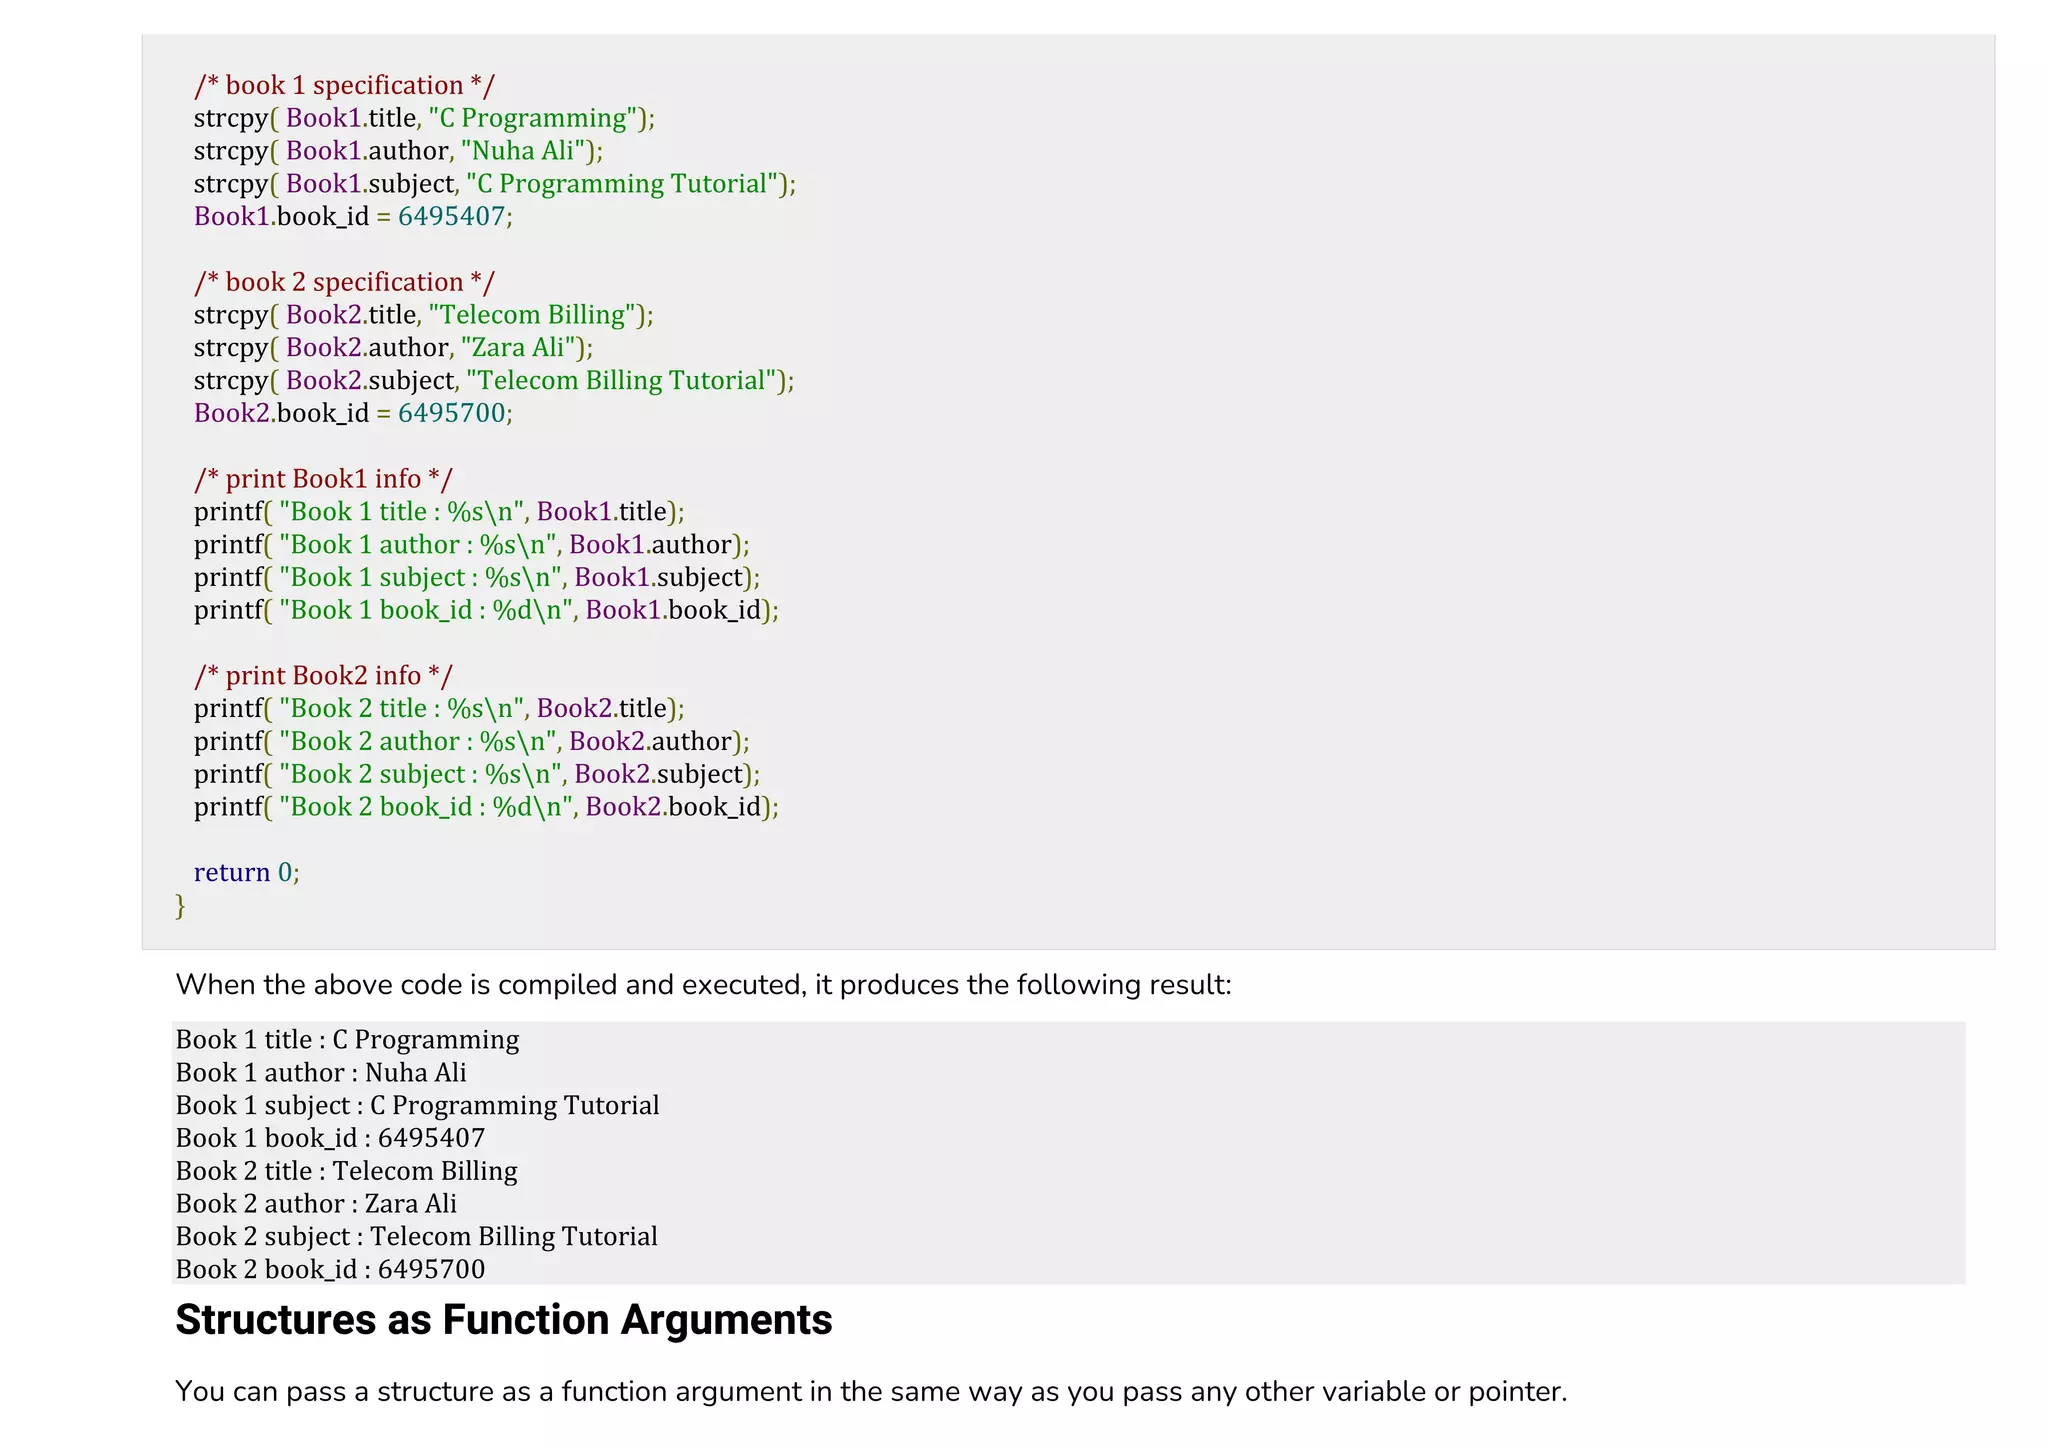The width and height of the screenshot is (2048, 1448).
Task: Click the sentence 'When the above code is compiled'
Action: tap(703, 985)
